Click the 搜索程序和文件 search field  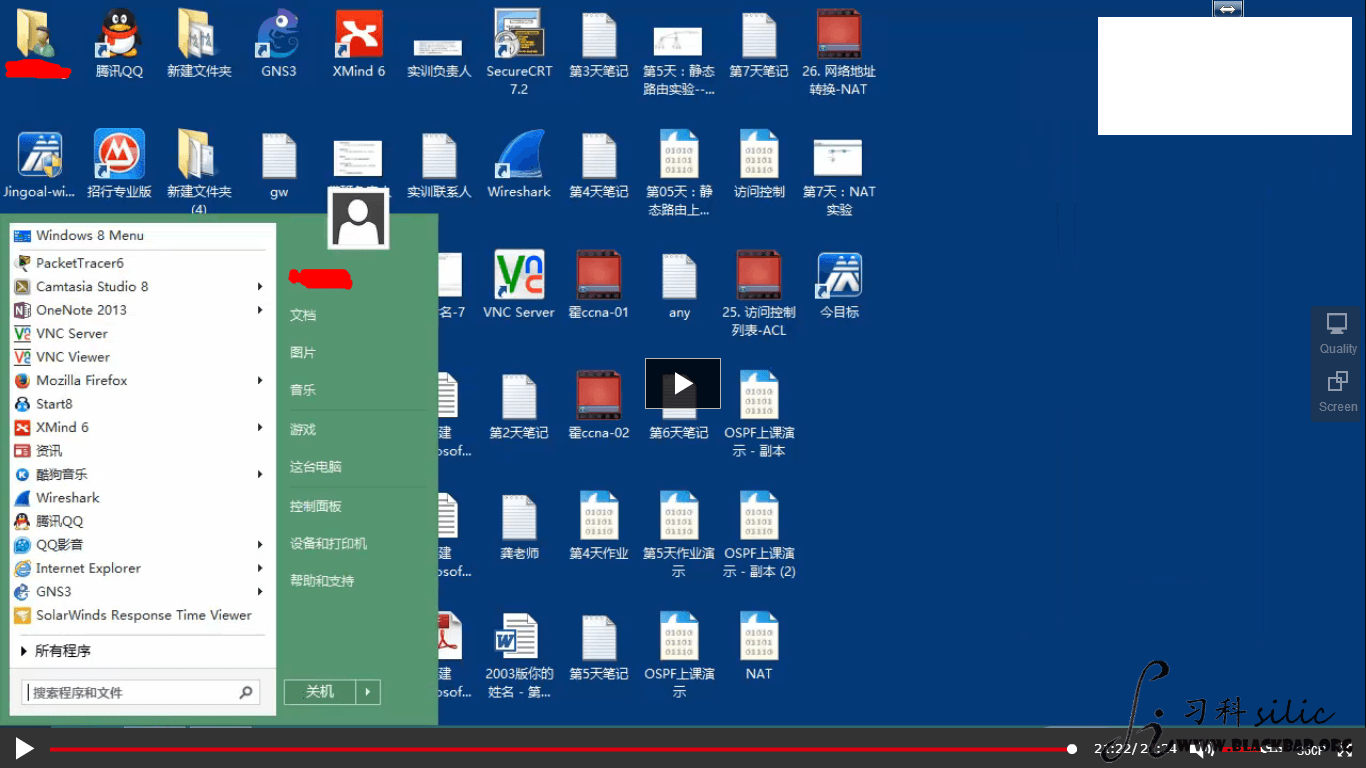click(x=141, y=692)
